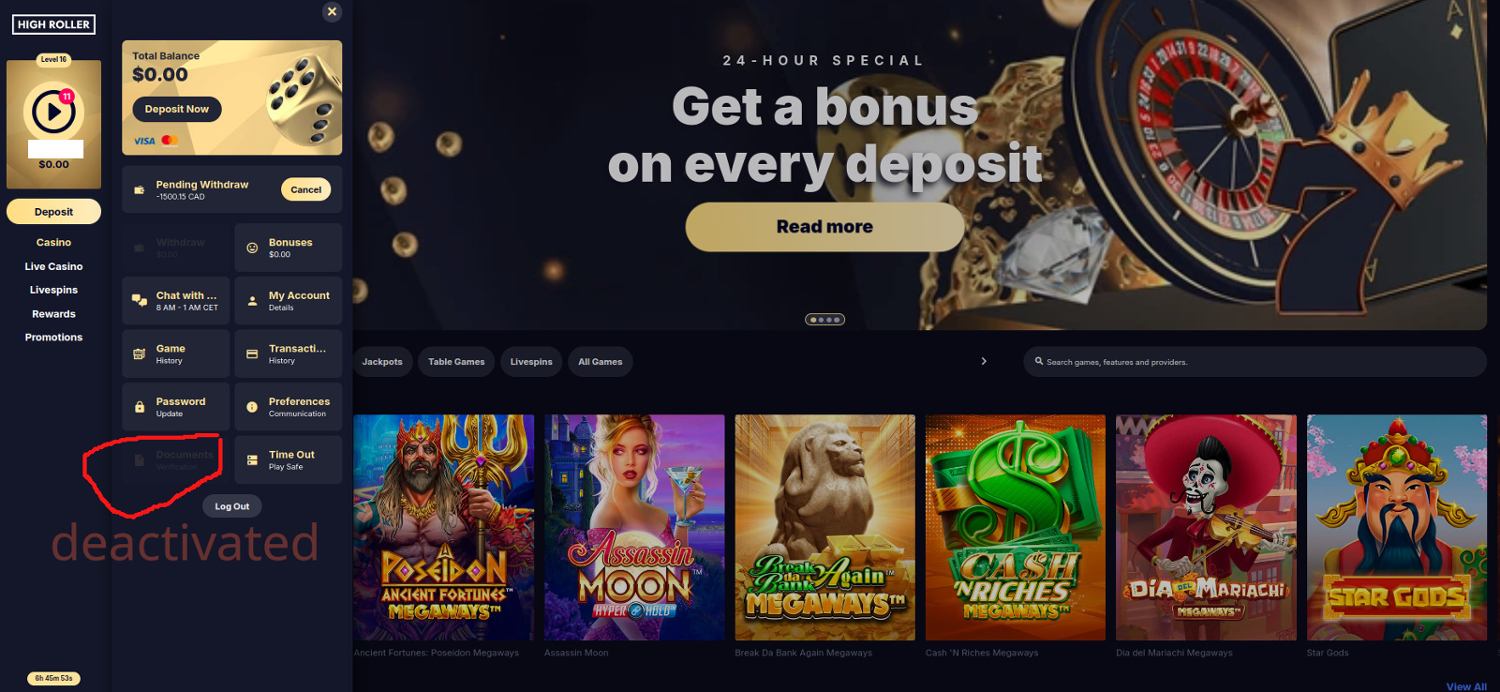Open Chat with support tile

point(176,300)
